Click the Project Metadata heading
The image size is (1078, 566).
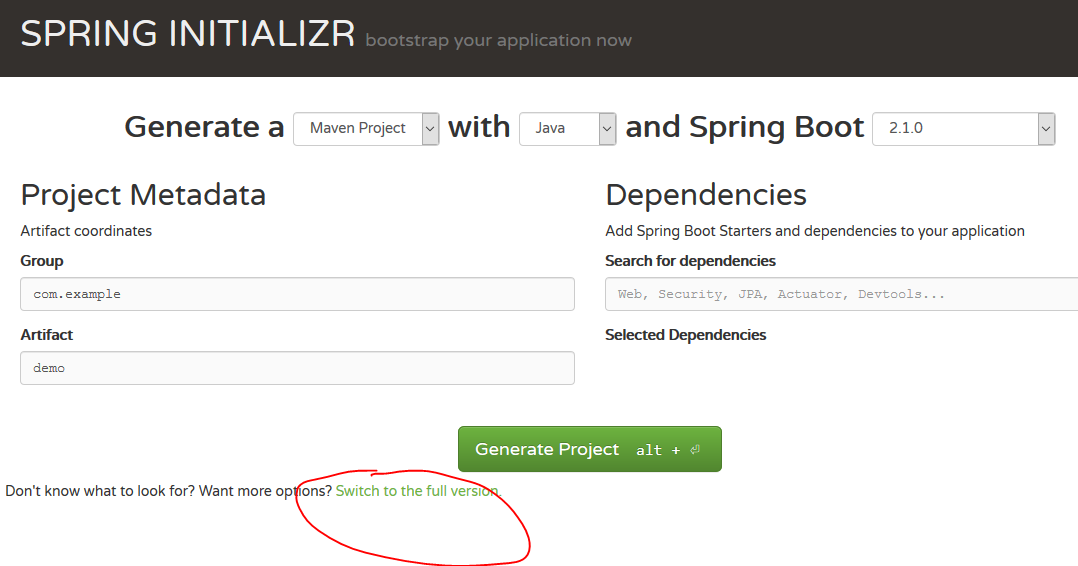coord(143,195)
